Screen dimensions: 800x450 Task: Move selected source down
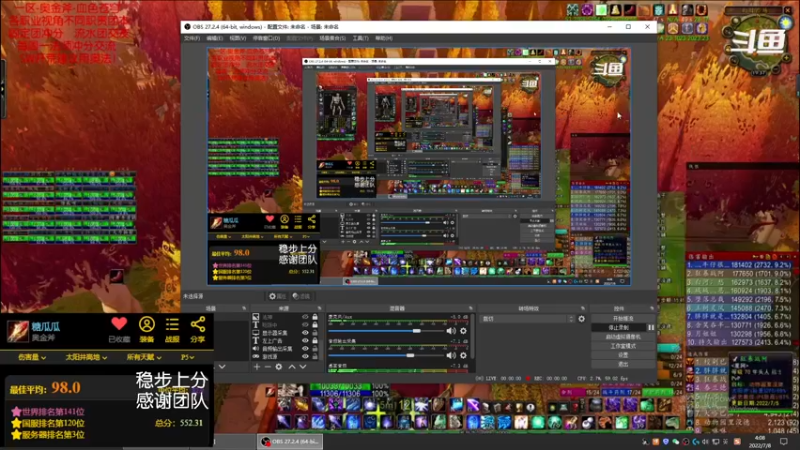coord(303,366)
